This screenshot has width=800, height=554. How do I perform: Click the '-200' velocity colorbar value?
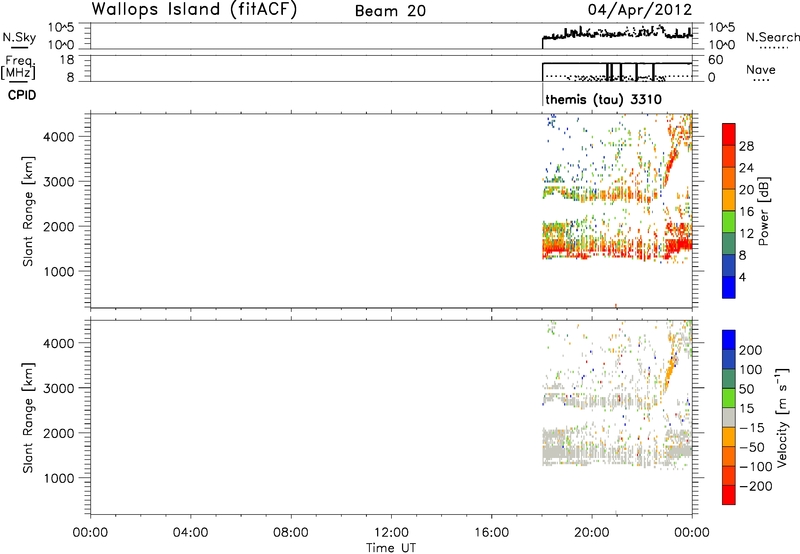[x=756, y=486]
